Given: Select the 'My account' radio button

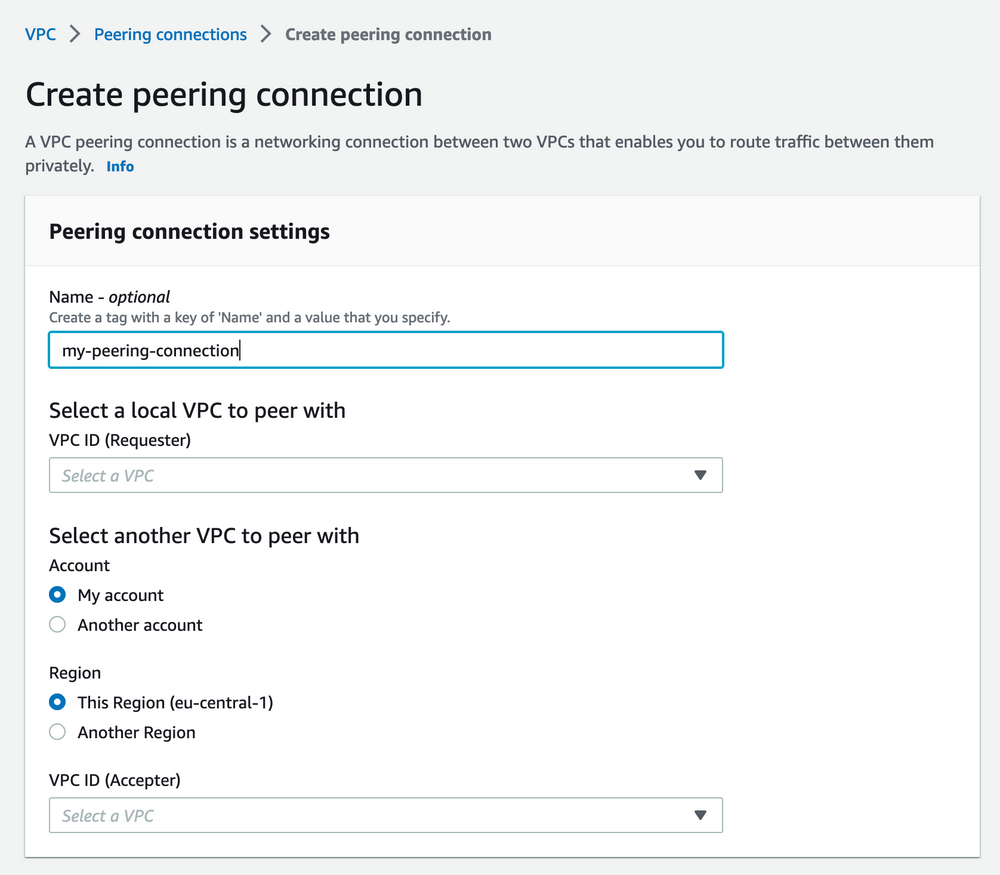Looking at the screenshot, I should click(x=57, y=594).
